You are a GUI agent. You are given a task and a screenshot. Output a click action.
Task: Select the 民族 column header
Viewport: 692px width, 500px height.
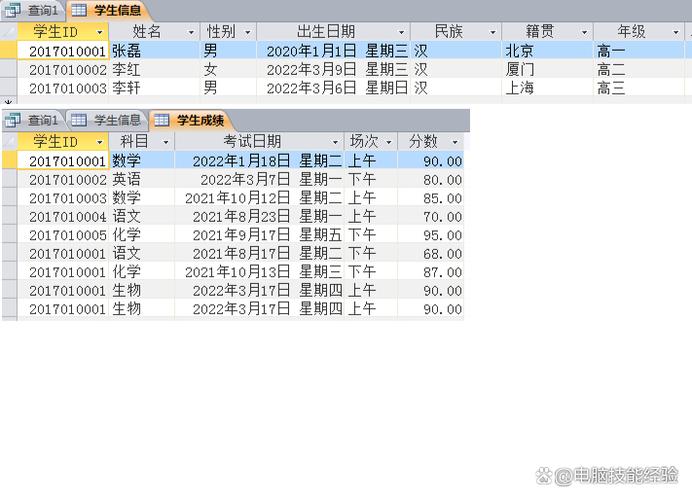point(456,31)
